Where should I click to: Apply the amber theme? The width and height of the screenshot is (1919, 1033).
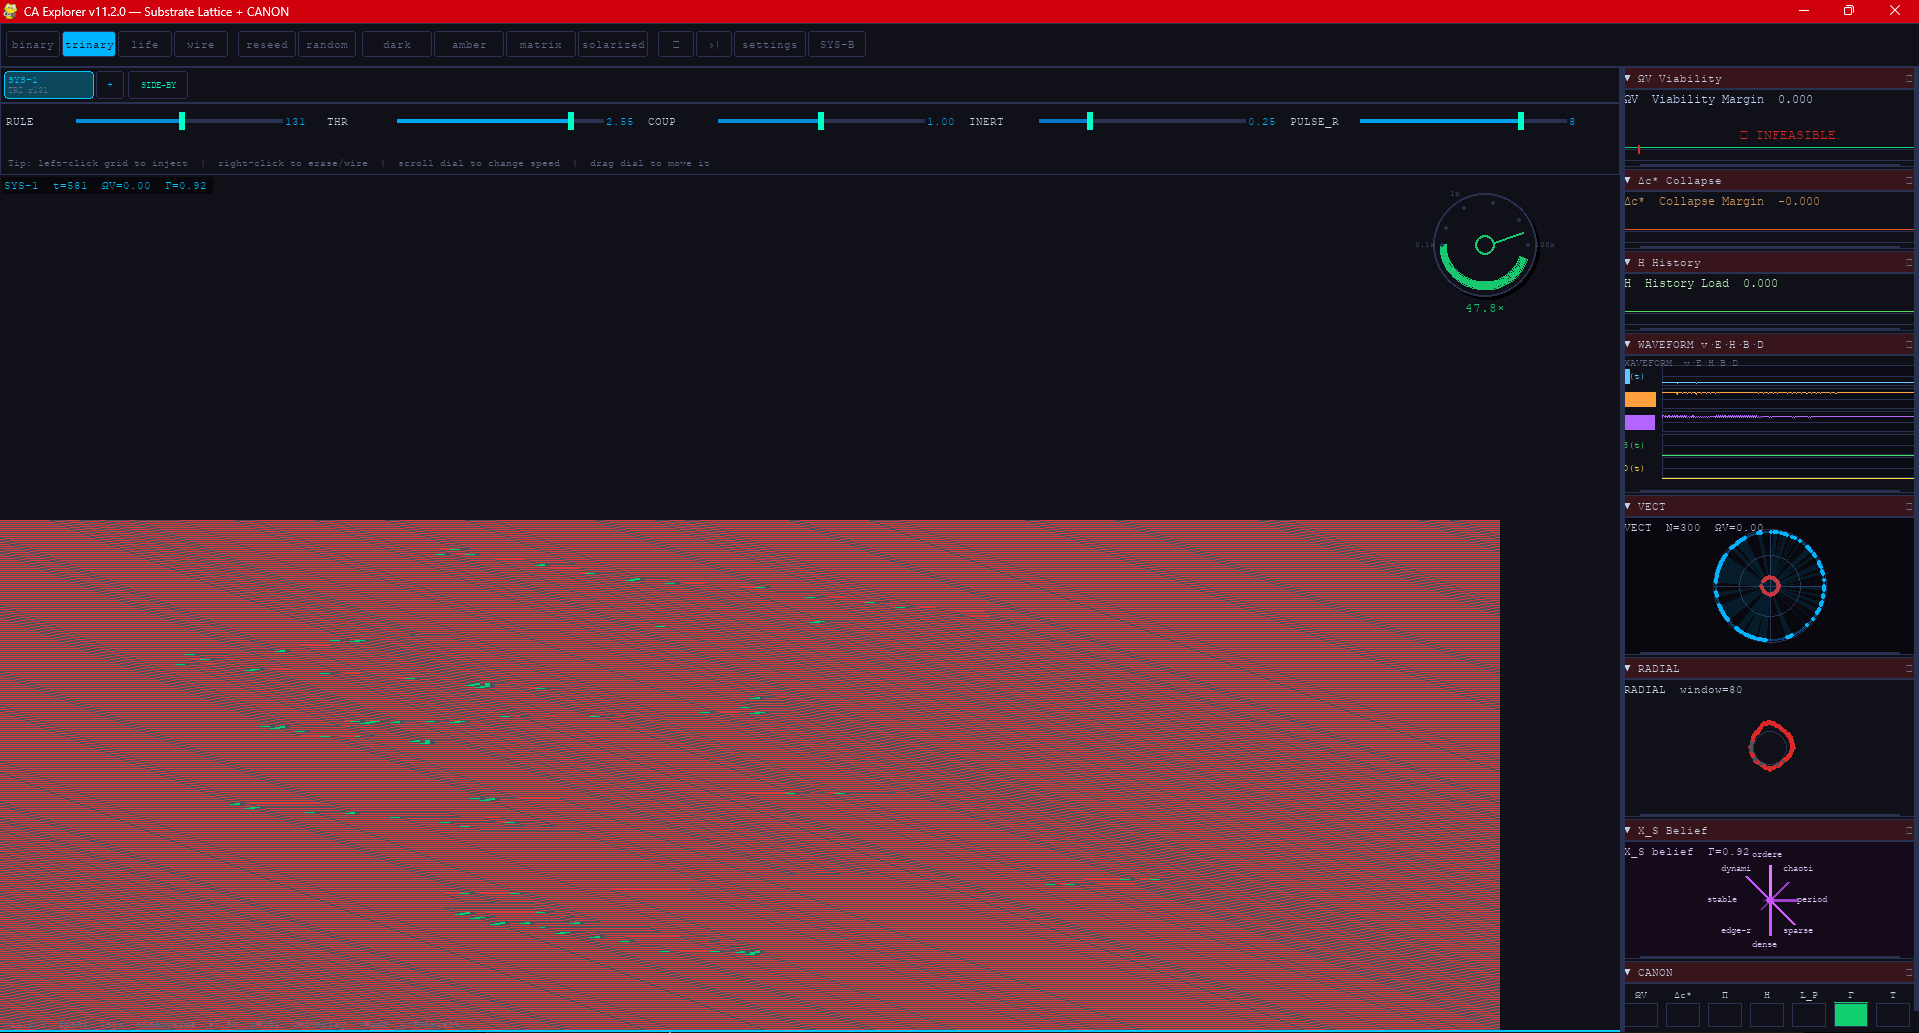click(x=469, y=45)
